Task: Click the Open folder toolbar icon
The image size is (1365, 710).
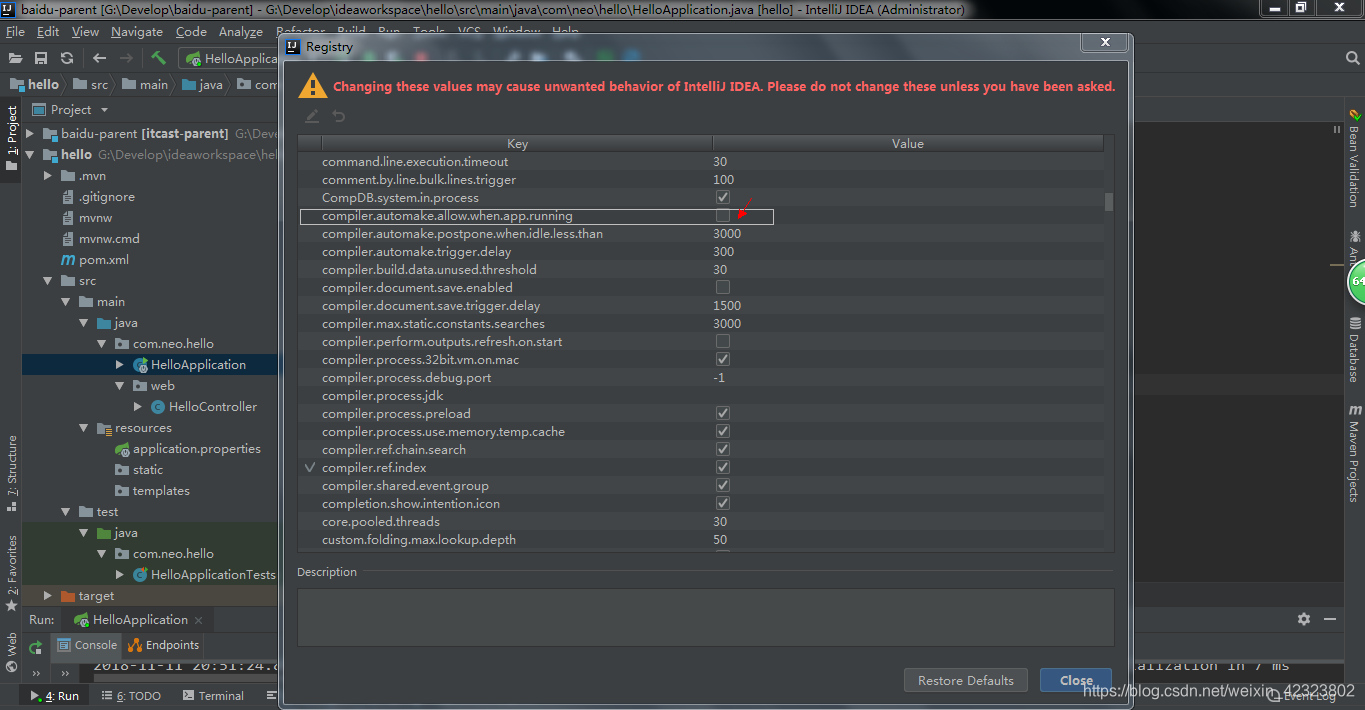Action: point(16,58)
